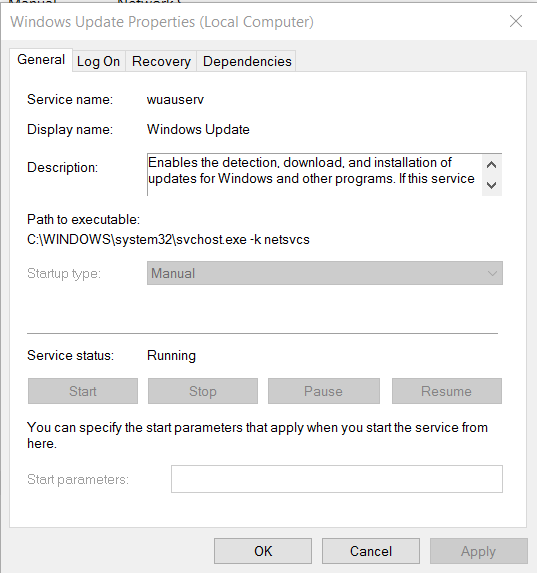Open the Recovery tab
This screenshot has width=537, height=573.
[x=161, y=61]
